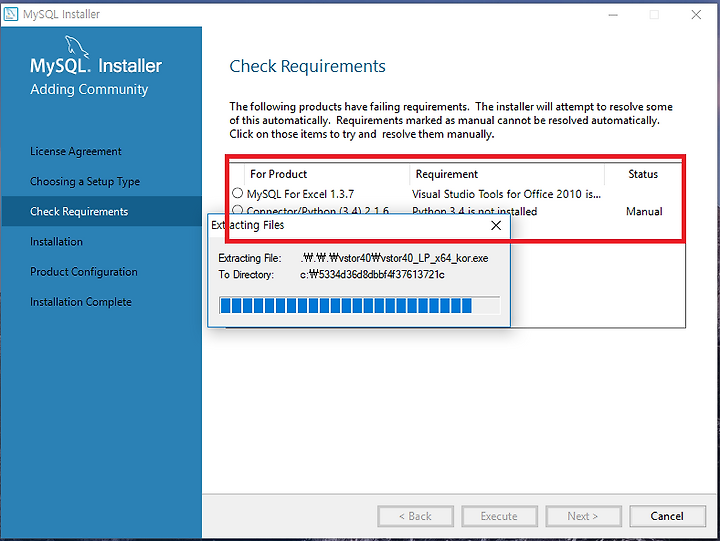Click the MySQL dolphin logo
Screen dimensions: 720x541
click(x=76, y=46)
